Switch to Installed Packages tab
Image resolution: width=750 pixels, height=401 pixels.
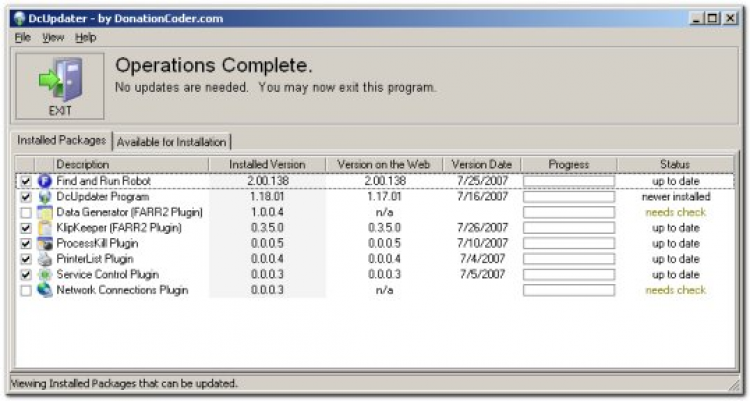[x=61, y=140]
